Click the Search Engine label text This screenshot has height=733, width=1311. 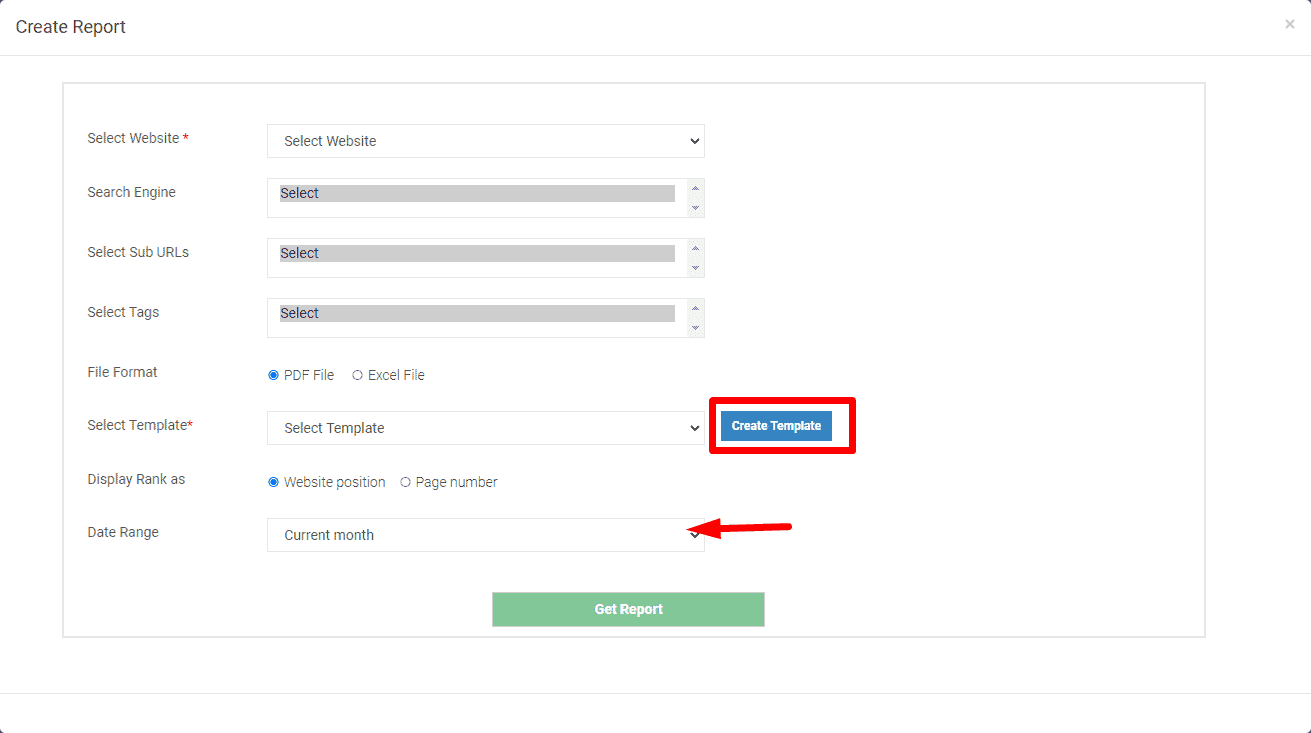pos(131,192)
